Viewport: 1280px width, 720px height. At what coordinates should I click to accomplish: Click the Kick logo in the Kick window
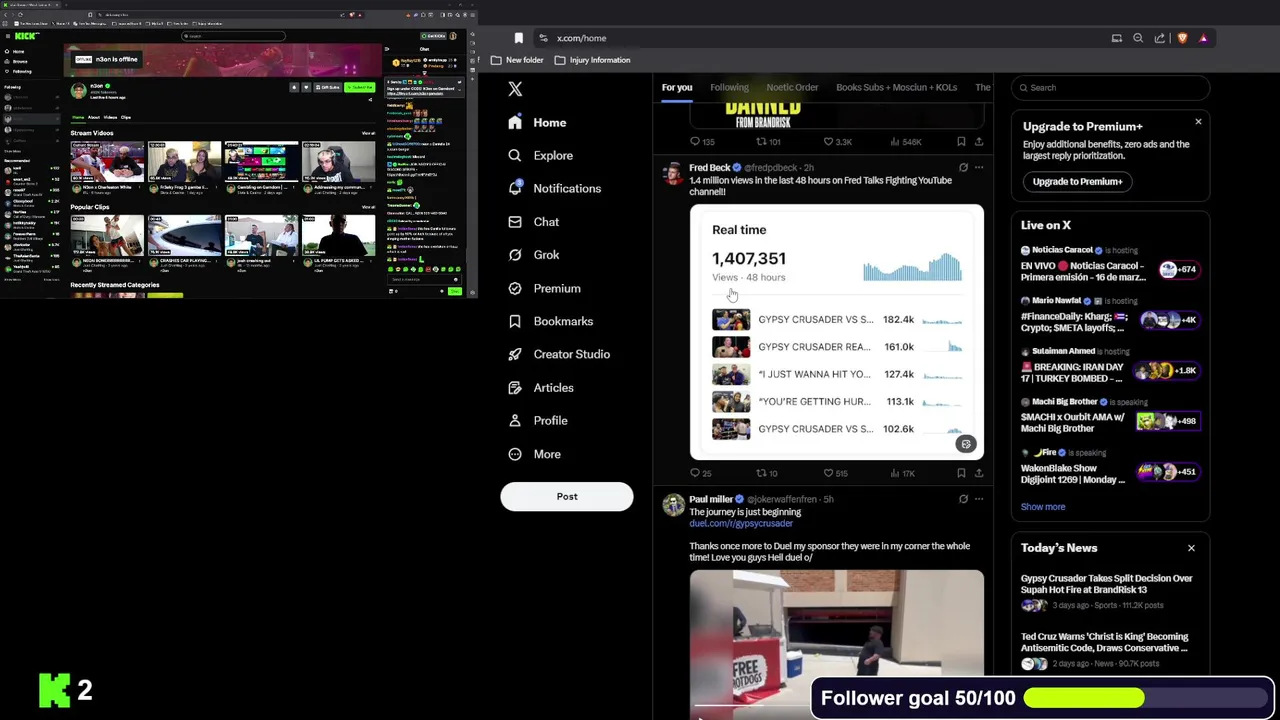[x=27, y=36]
